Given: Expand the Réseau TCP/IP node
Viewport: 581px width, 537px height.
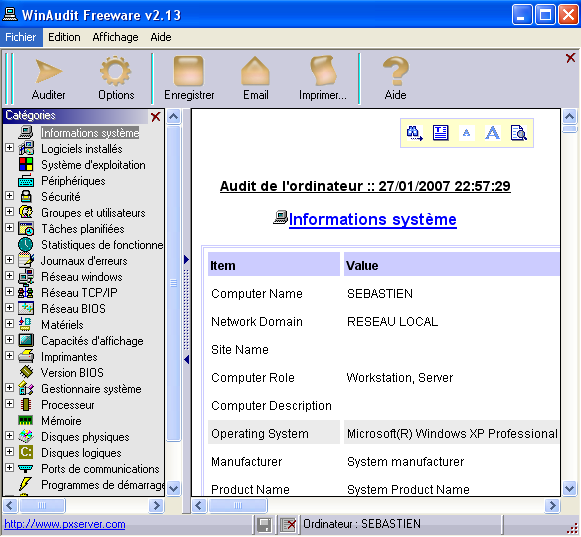Looking at the screenshot, I should coord(10,292).
